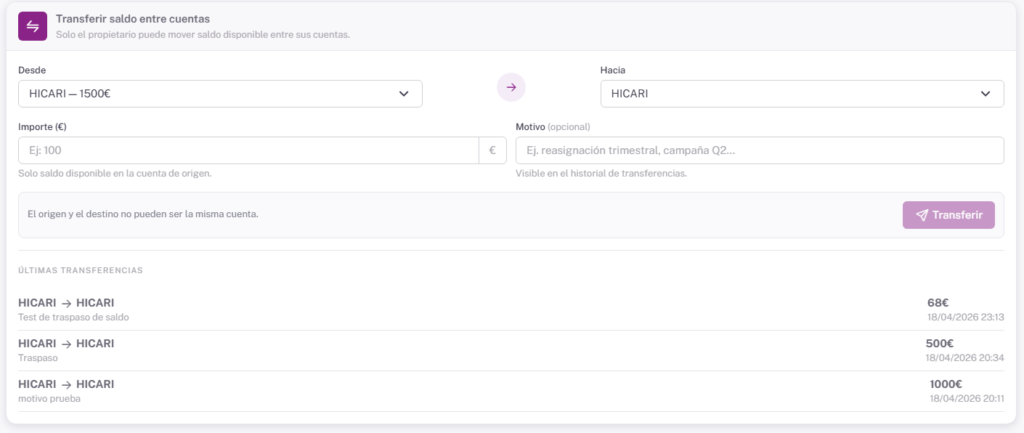Expand the Hacia destination account dropdown

[801, 94]
